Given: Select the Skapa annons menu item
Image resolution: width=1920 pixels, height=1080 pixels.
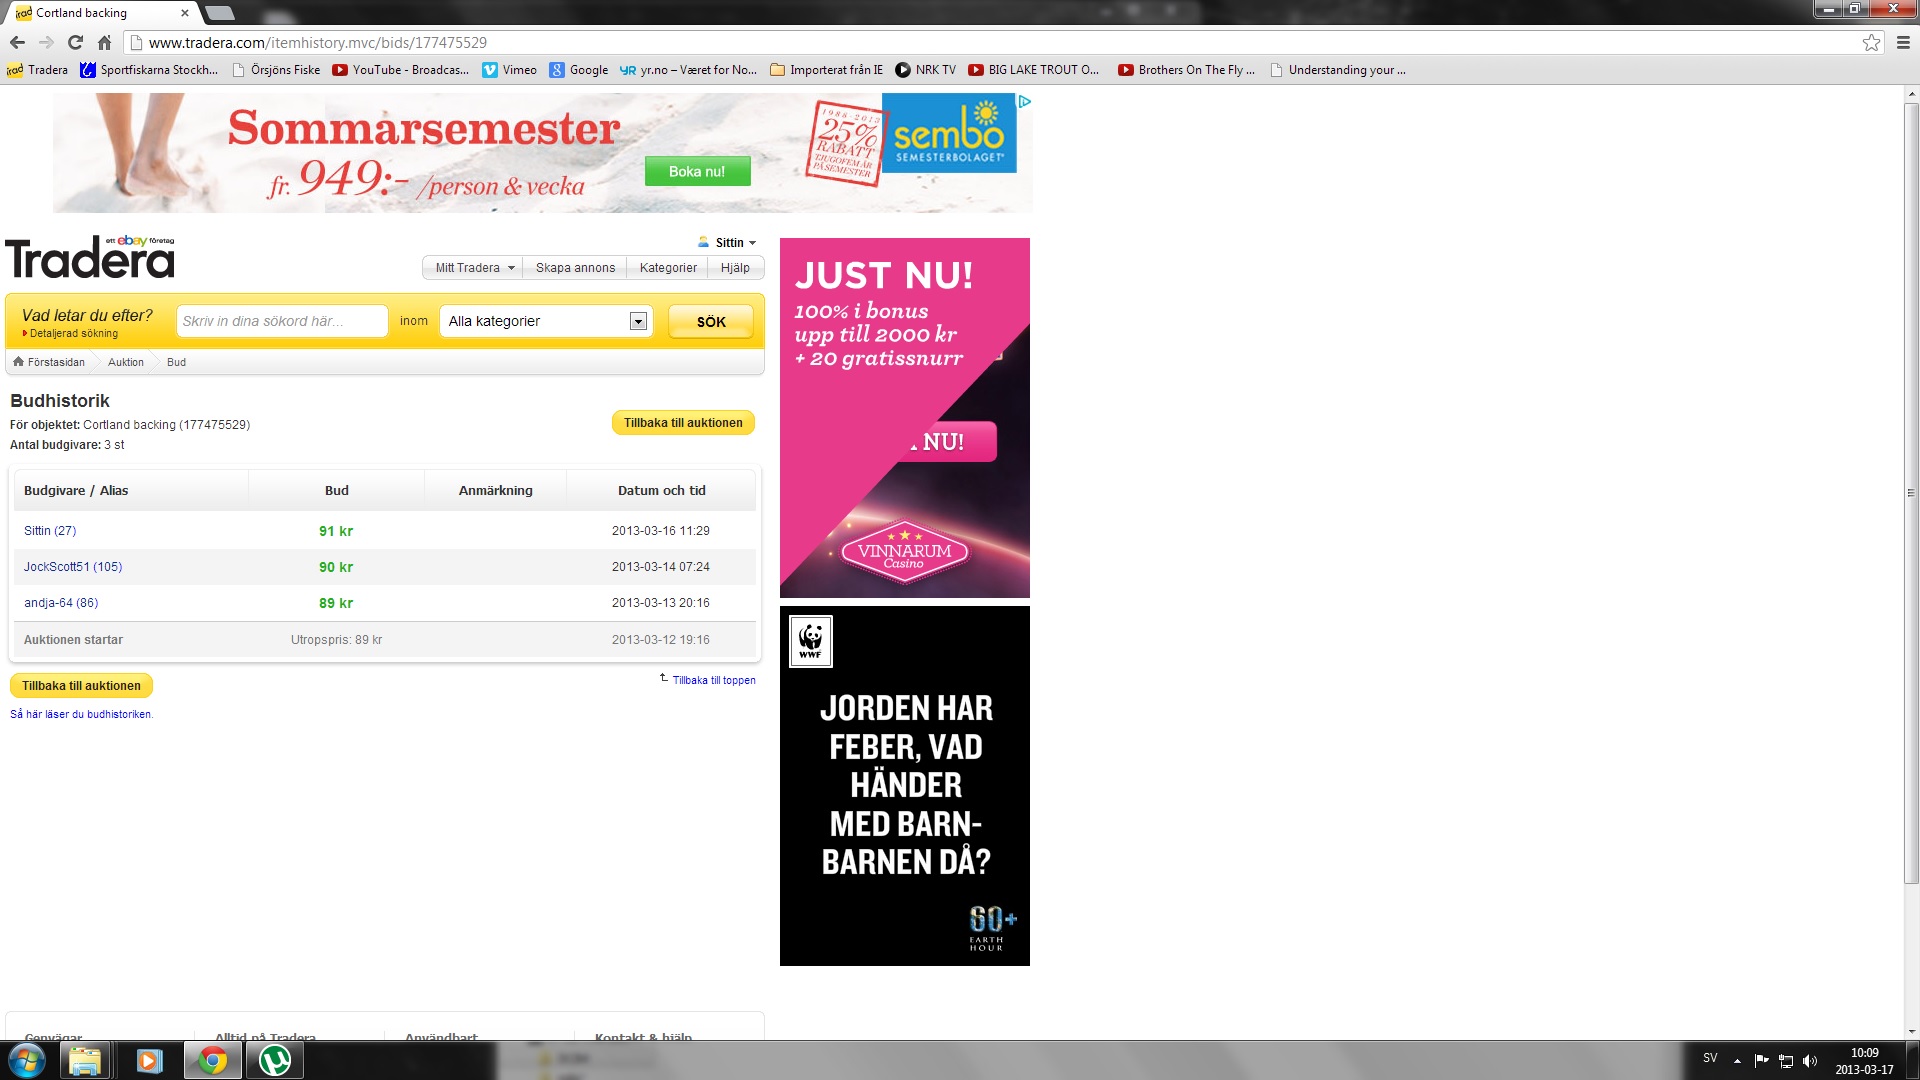Looking at the screenshot, I should pos(575,268).
